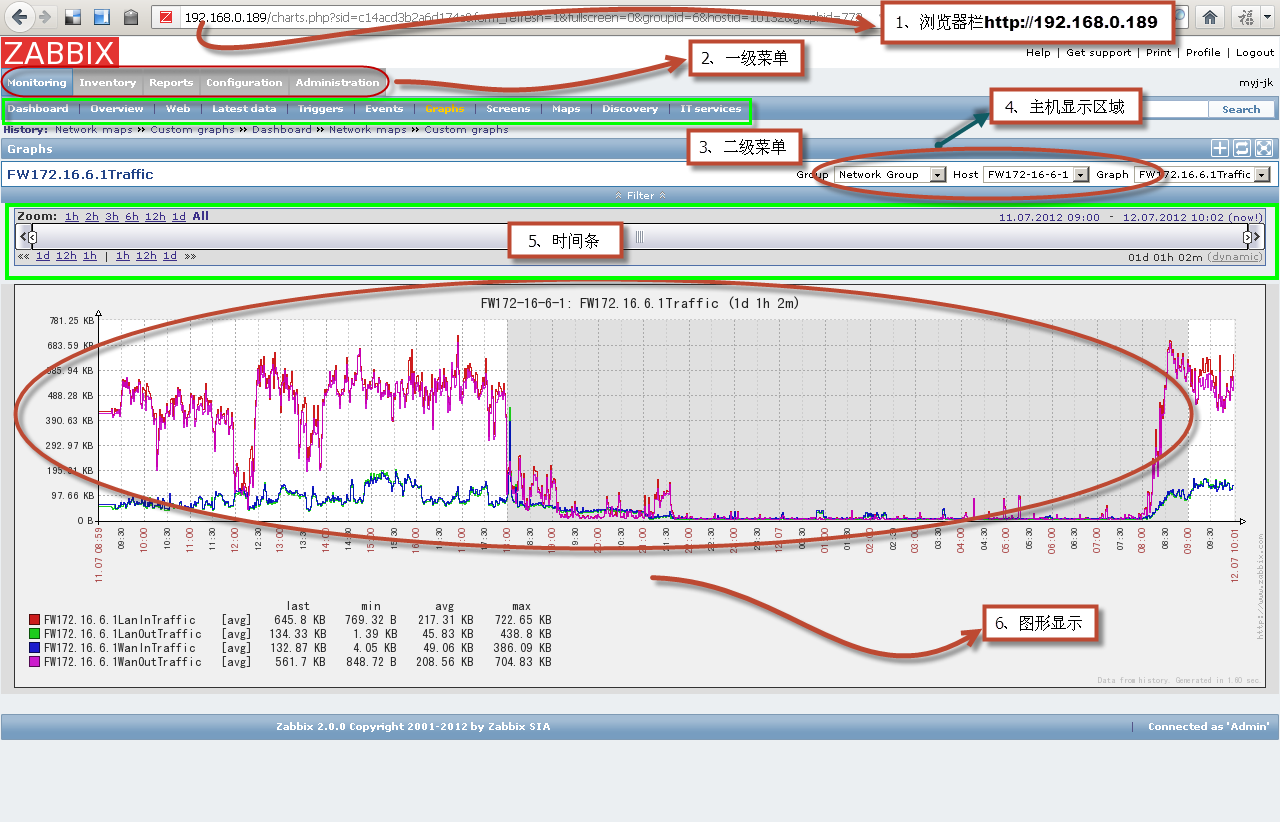Open the Group dropdown showing Network Group

pyautogui.click(x=890, y=175)
